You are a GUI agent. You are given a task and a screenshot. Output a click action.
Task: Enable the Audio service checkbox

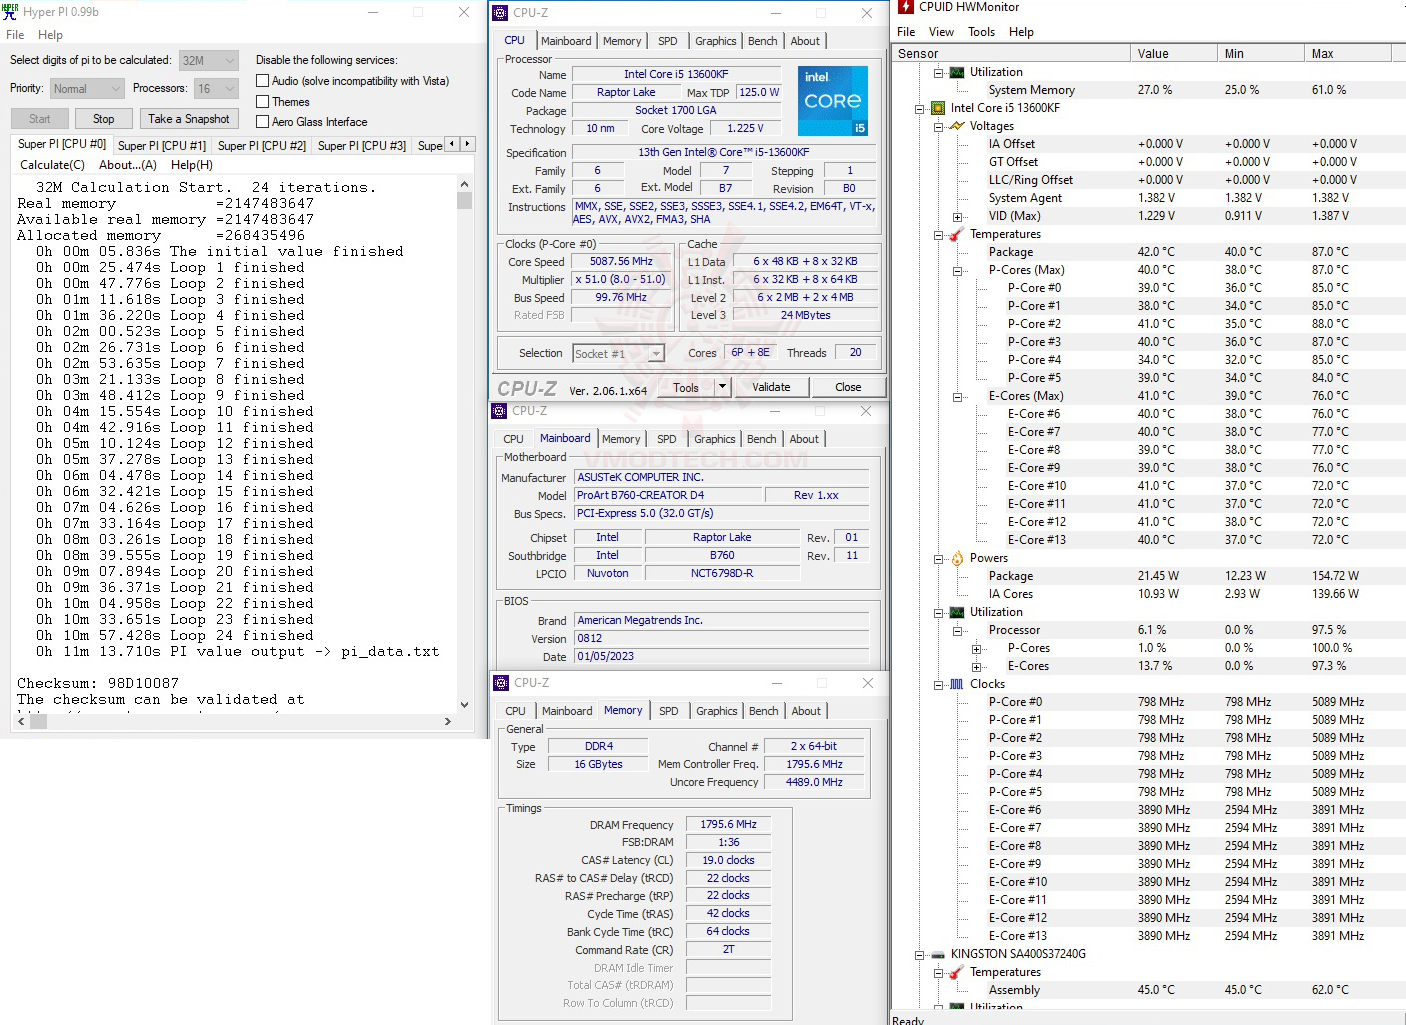coord(263,81)
